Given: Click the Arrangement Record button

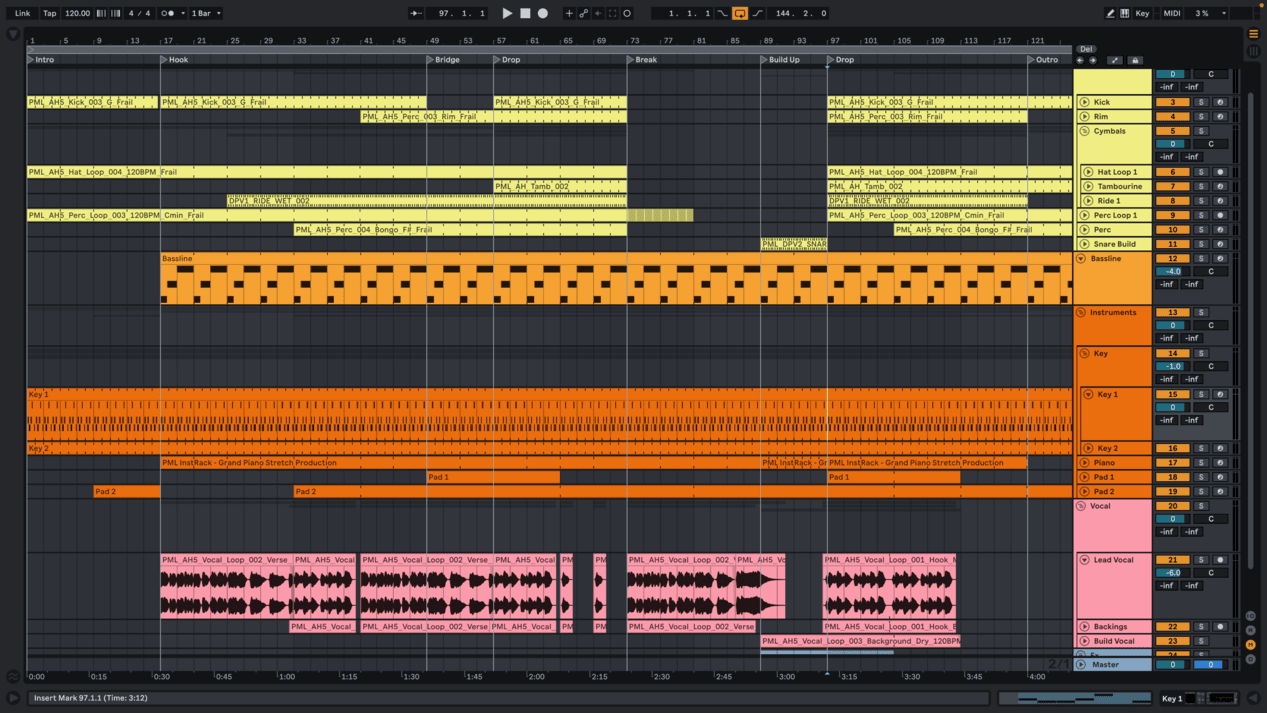Looking at the screenshot, I should [543, 14].
